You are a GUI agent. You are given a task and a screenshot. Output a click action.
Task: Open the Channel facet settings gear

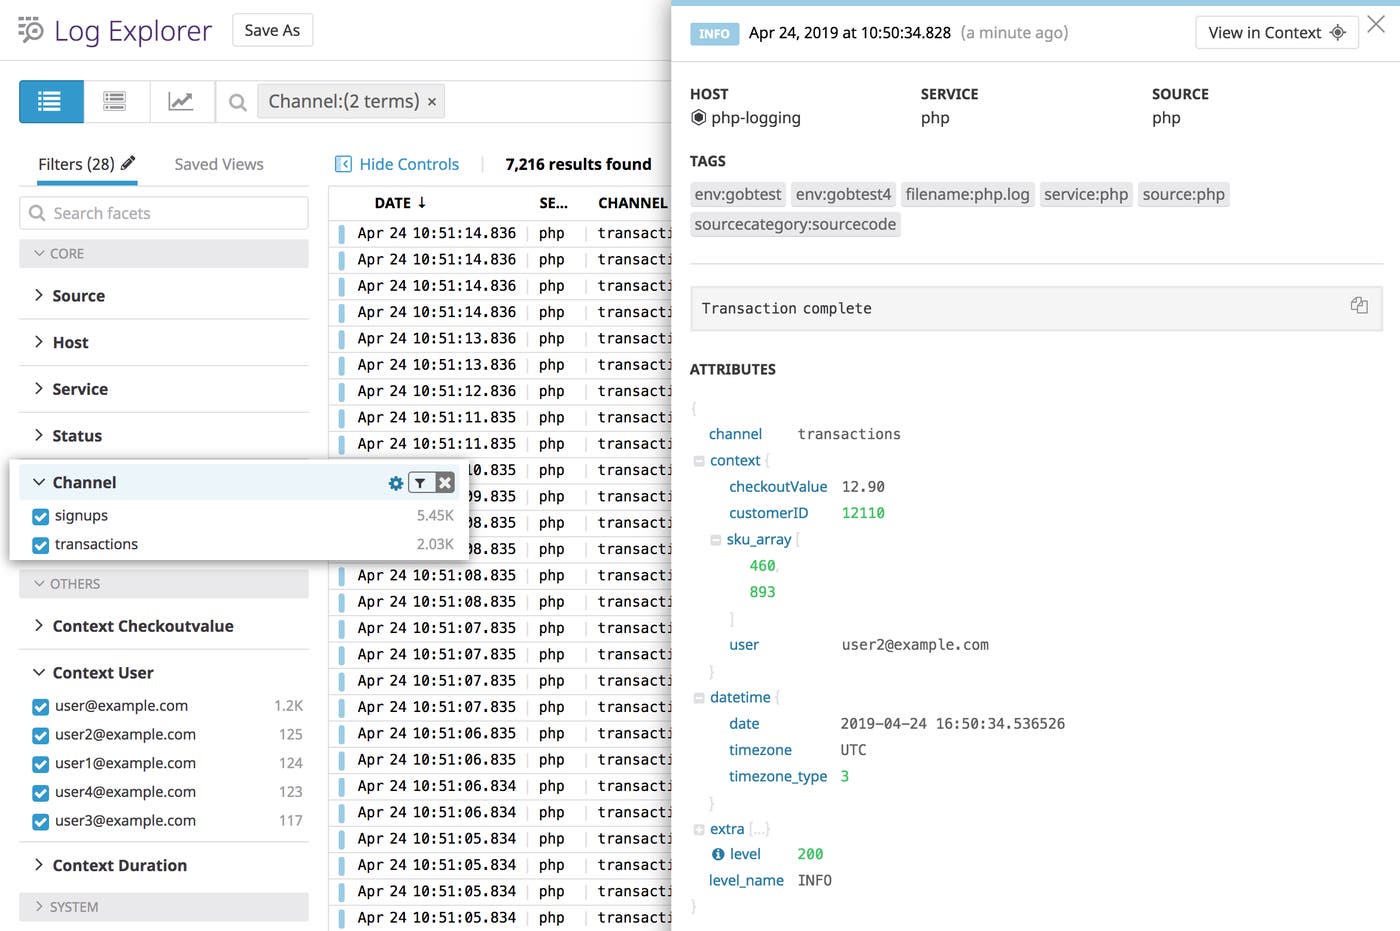396,482
